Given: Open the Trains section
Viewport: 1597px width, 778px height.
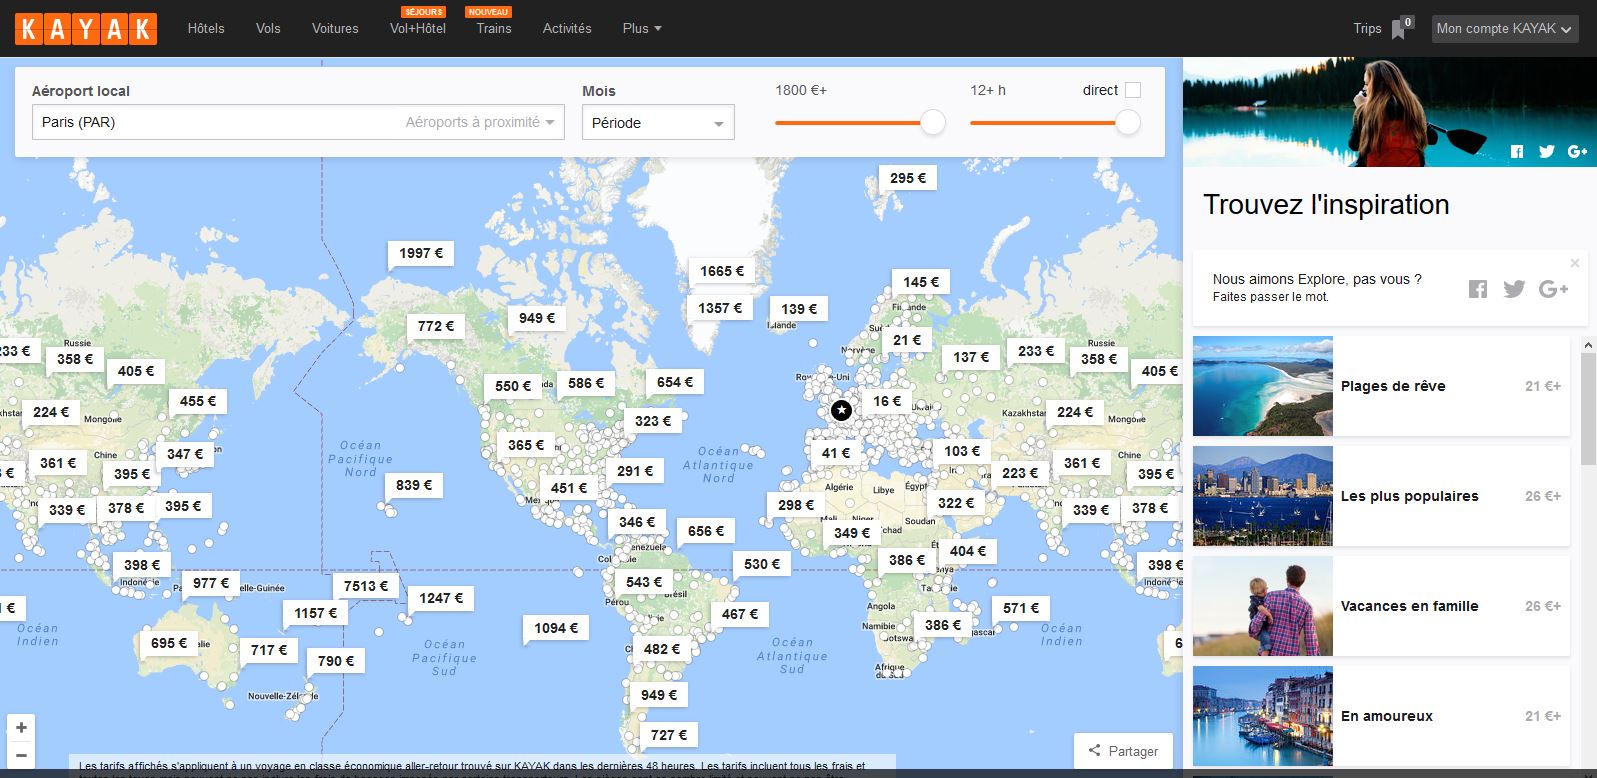Looking at the screenshot, I should point(493,29).
